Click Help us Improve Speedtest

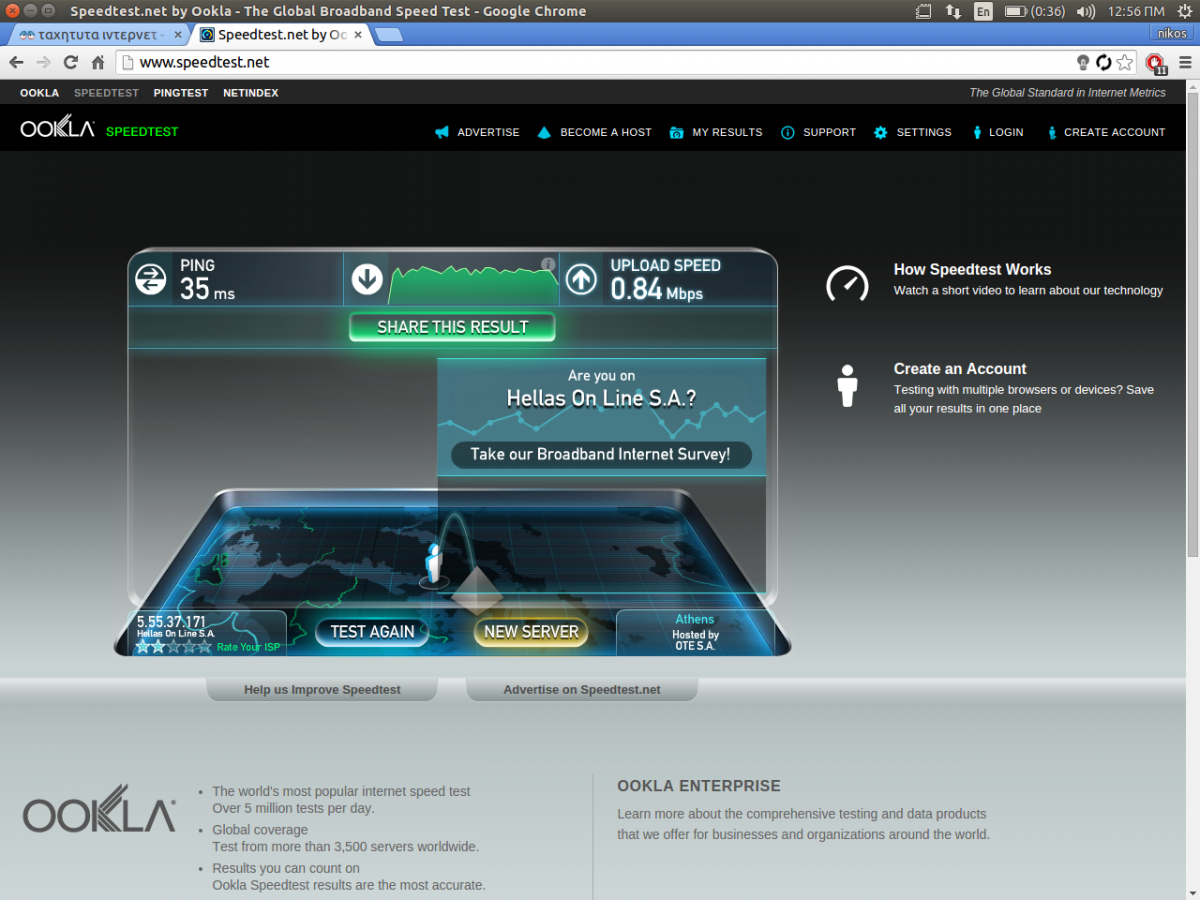pos(322,690)
